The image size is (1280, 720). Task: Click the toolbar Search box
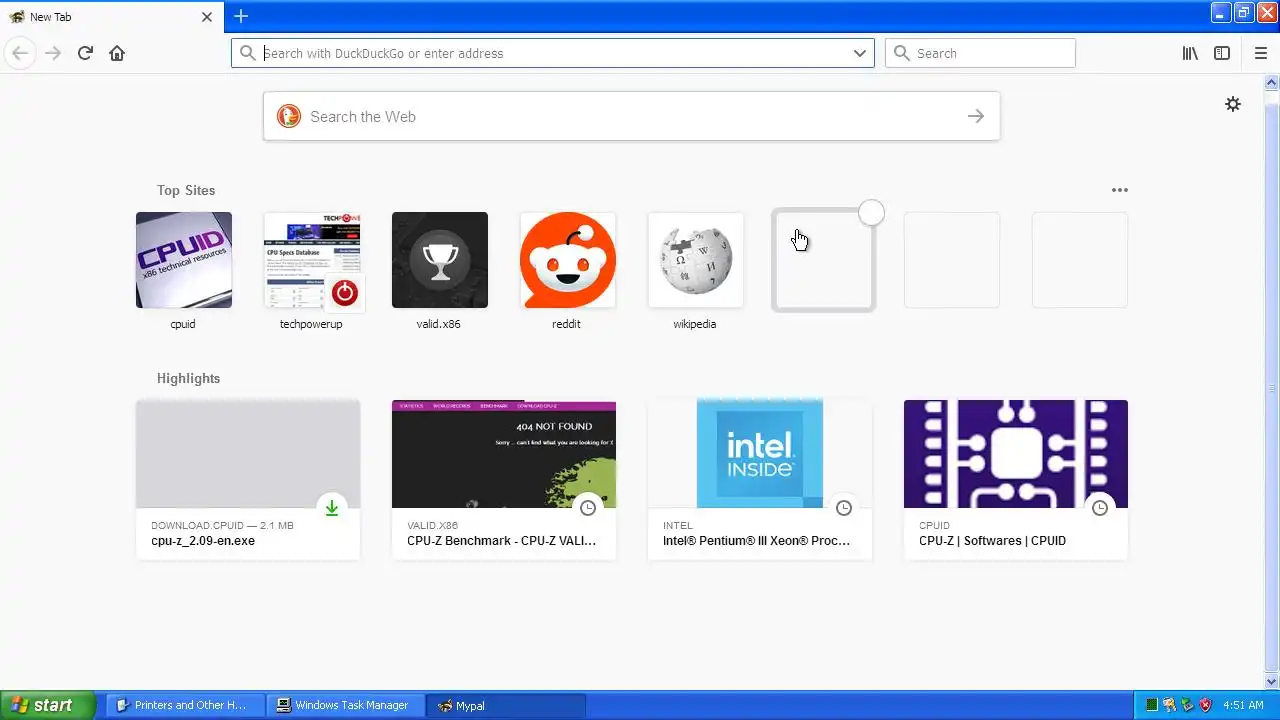pos(980,53)
